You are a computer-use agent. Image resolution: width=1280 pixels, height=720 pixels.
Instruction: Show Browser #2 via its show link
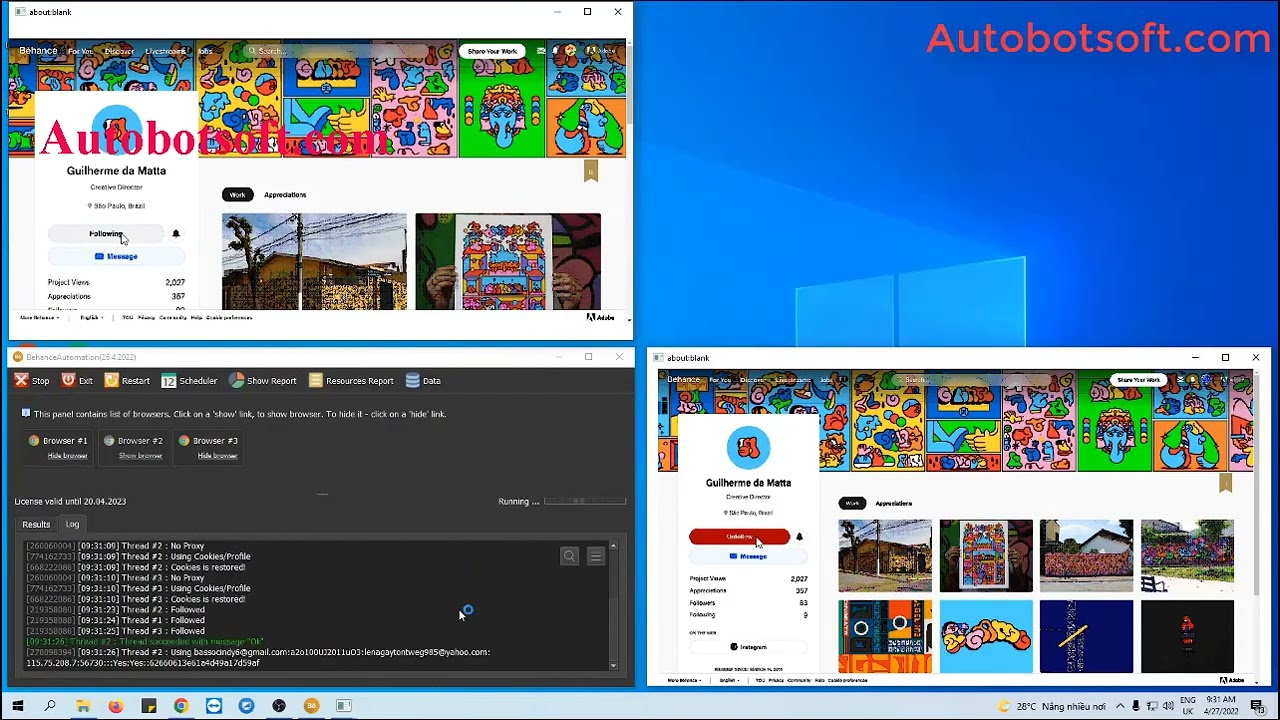click(x=140, y=456)
